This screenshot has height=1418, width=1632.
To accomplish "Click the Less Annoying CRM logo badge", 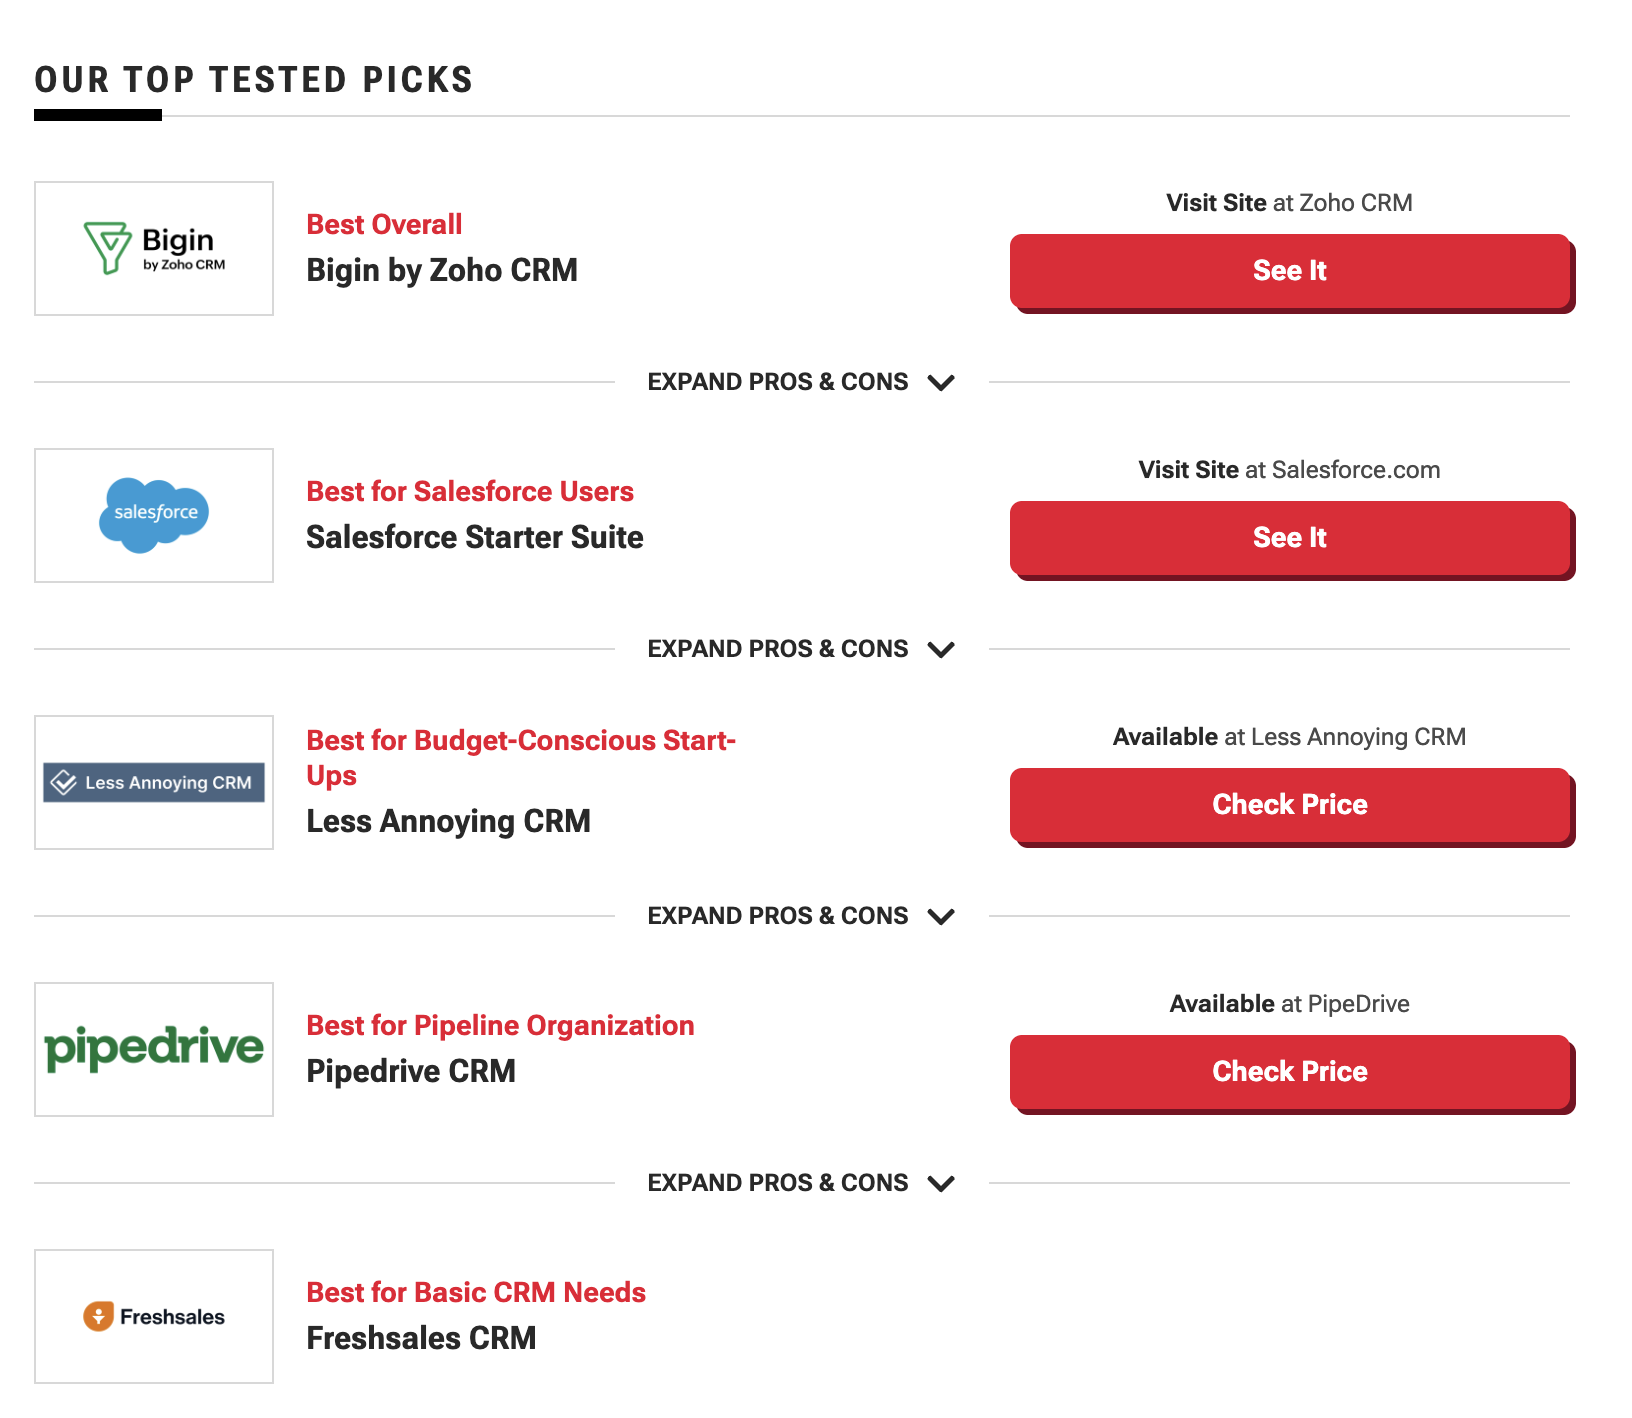I will click(x=153, y=783).
